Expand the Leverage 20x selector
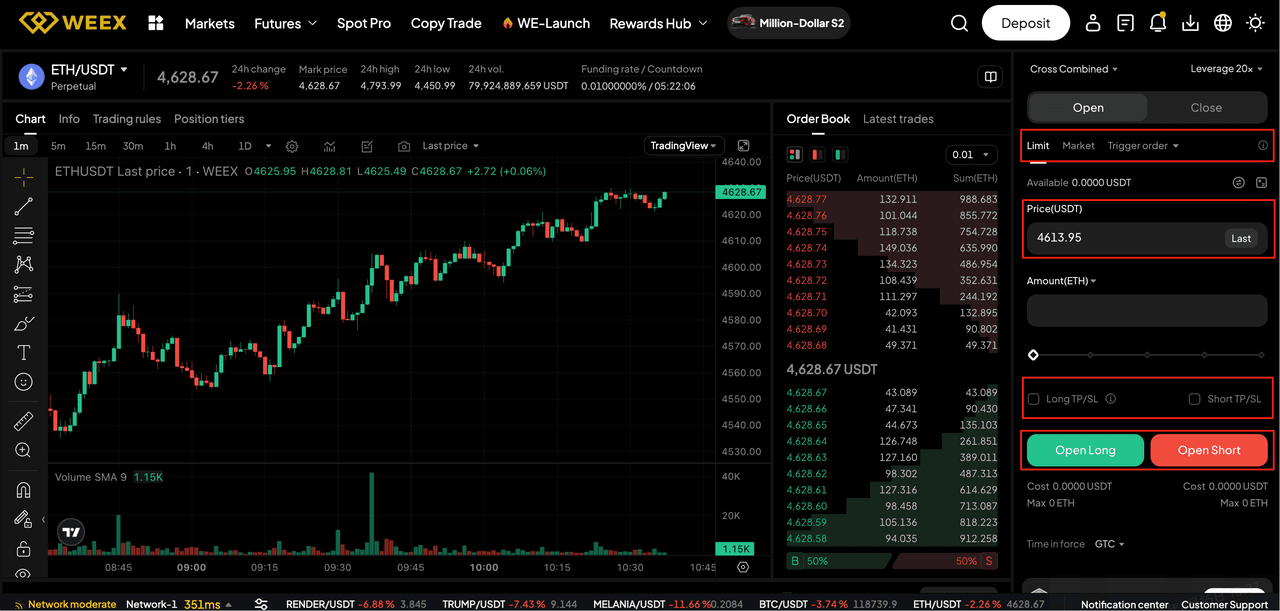 [x=1227, y=68]
